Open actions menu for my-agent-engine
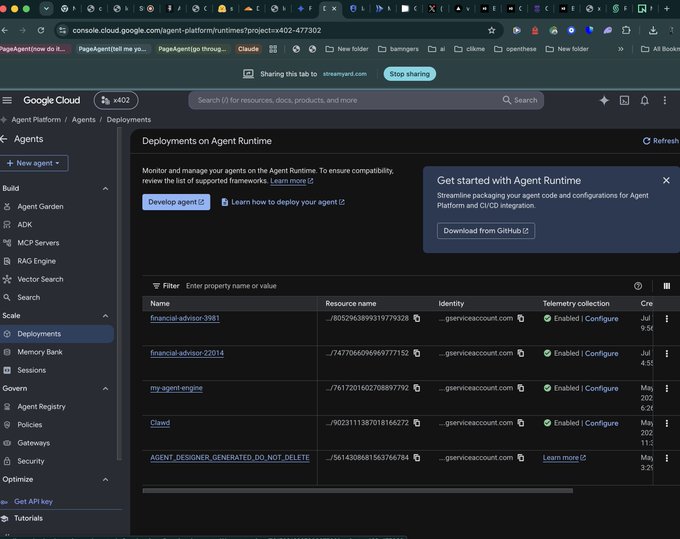Screen dimensions: 680x539 click(x=667, y=388)
